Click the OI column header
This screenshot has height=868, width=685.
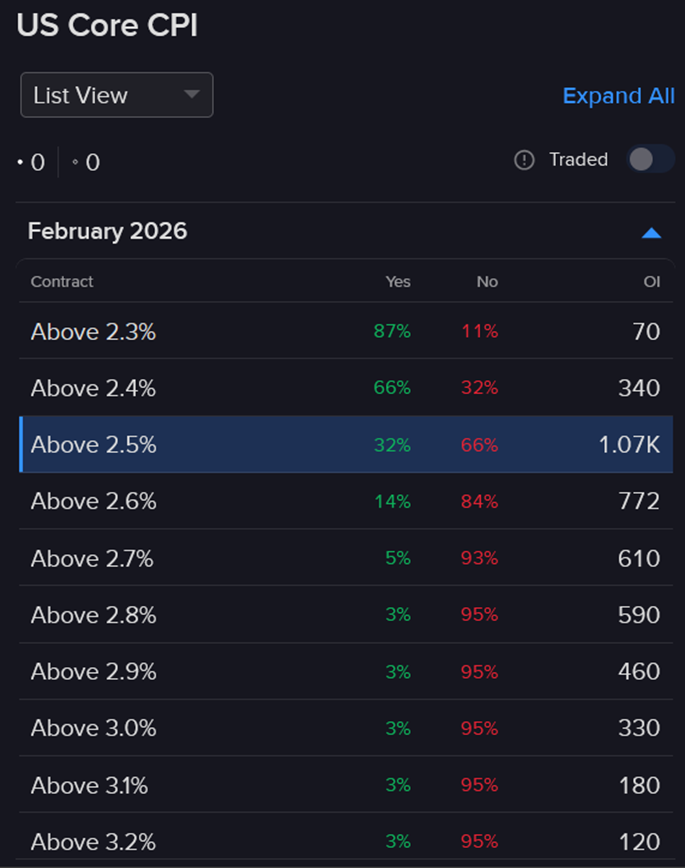652,282
